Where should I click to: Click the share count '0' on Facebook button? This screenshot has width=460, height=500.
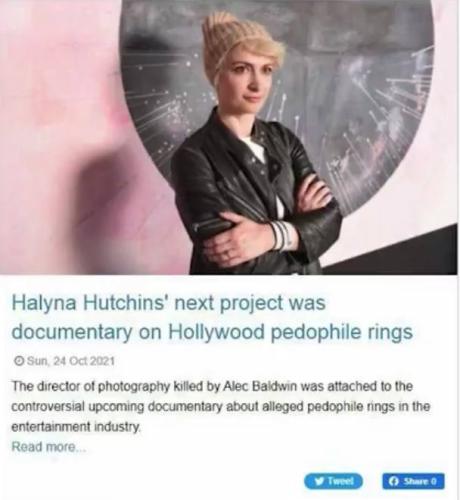[434, 481]
